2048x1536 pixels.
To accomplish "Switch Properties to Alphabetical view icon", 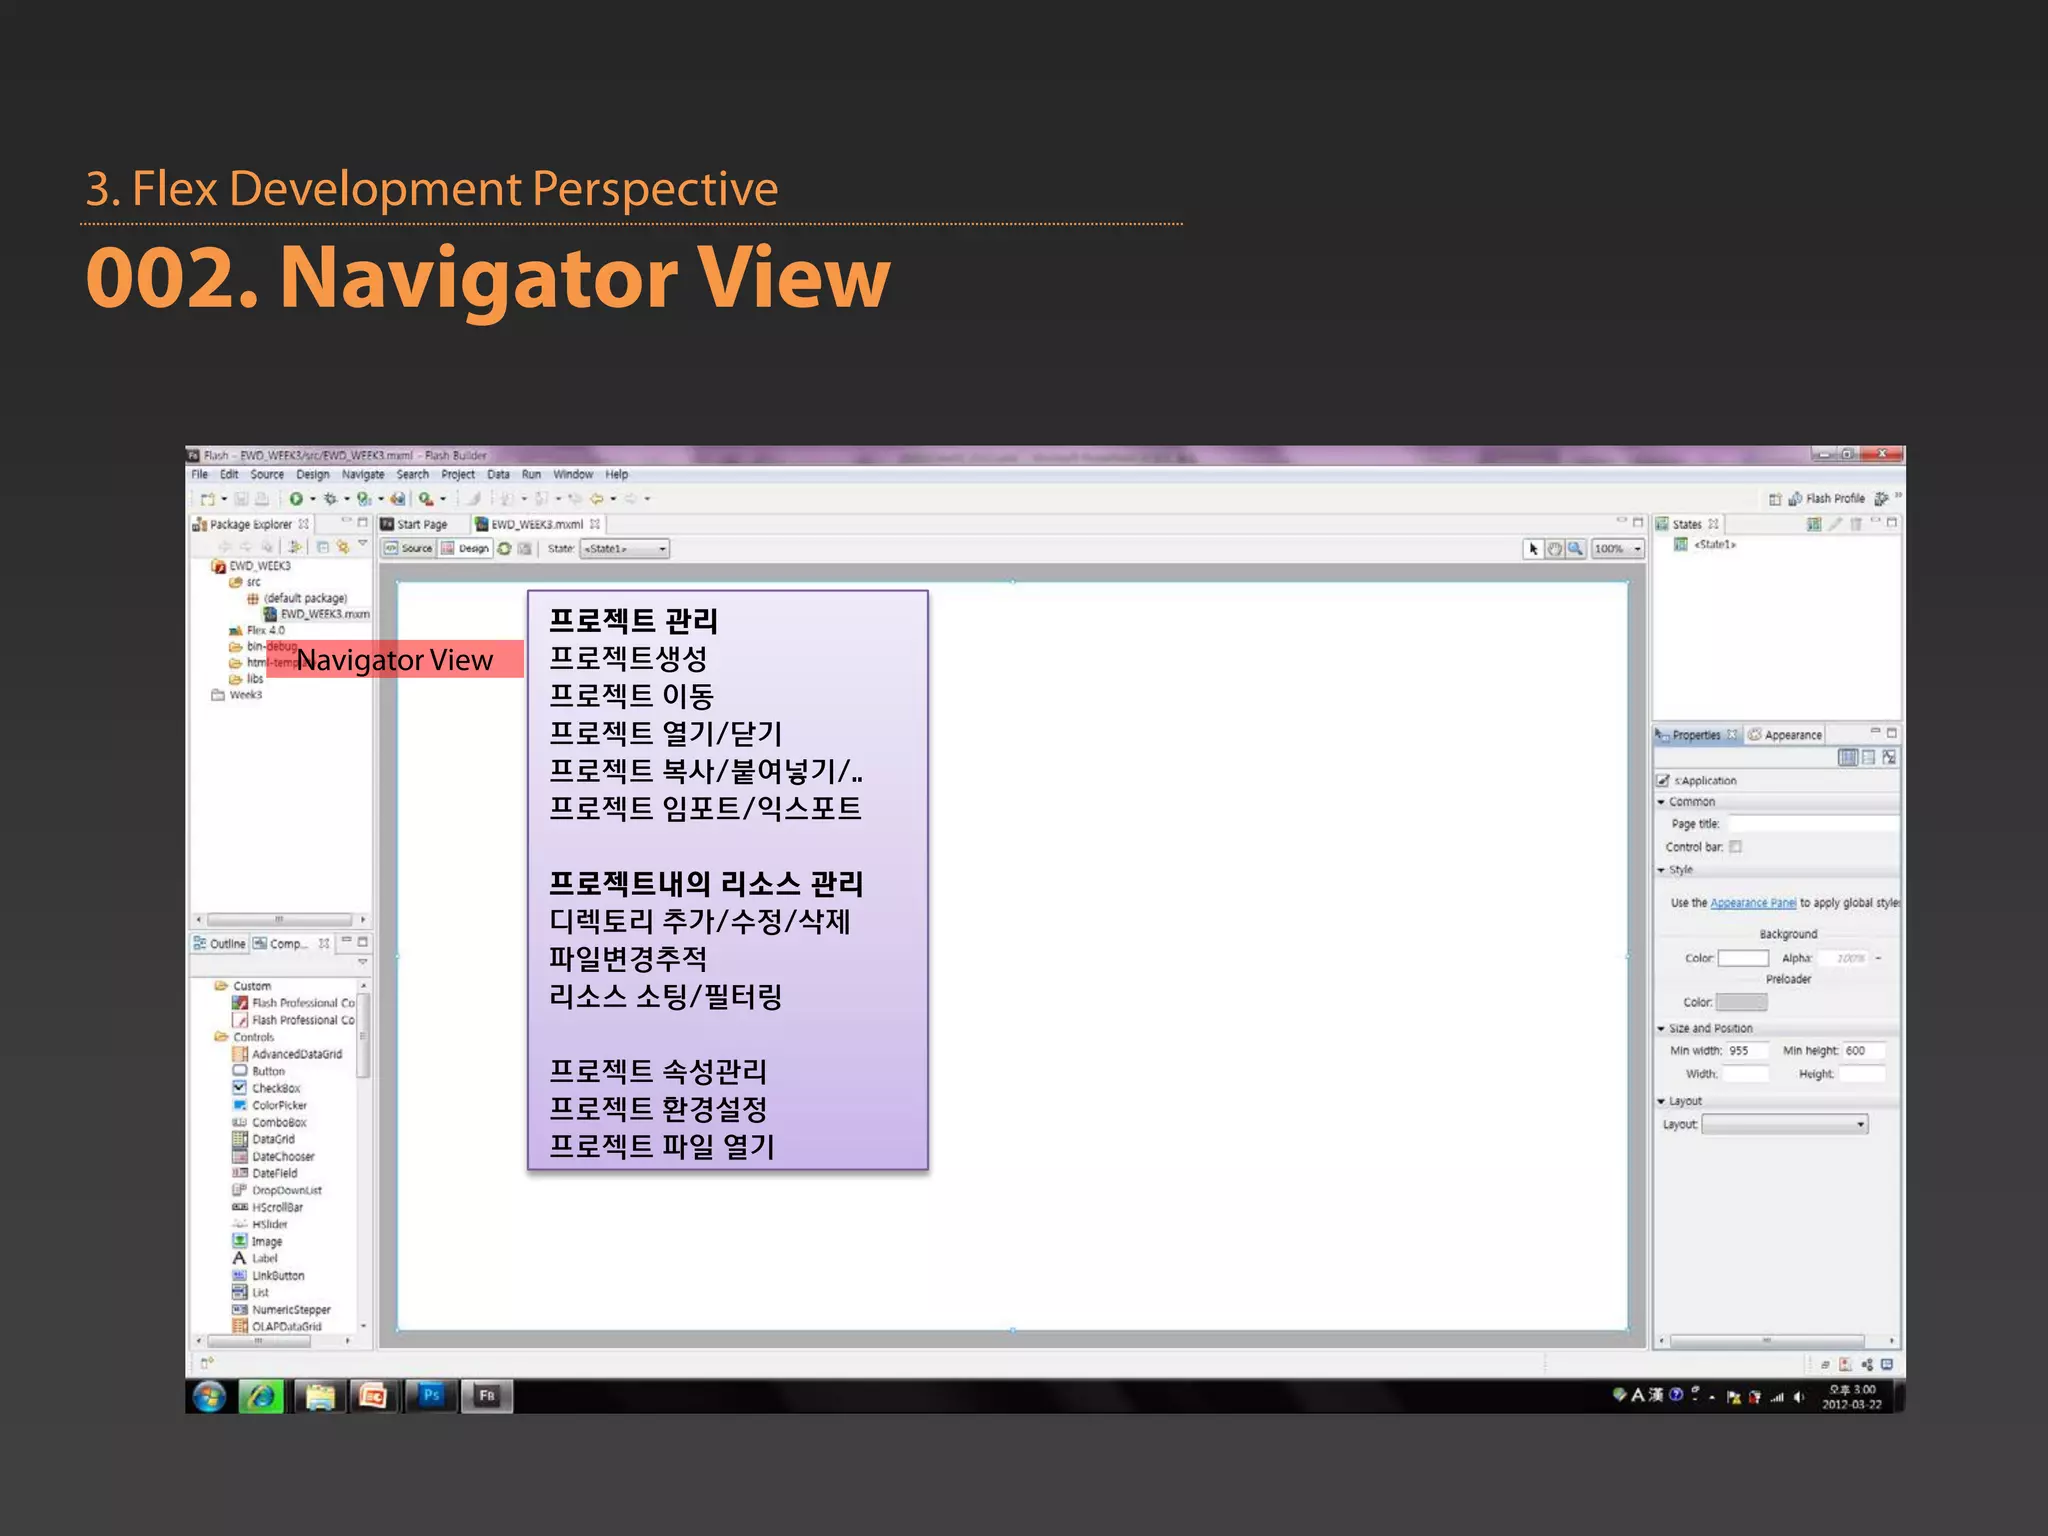I will pyautogui.click(x=1889, y=758).
